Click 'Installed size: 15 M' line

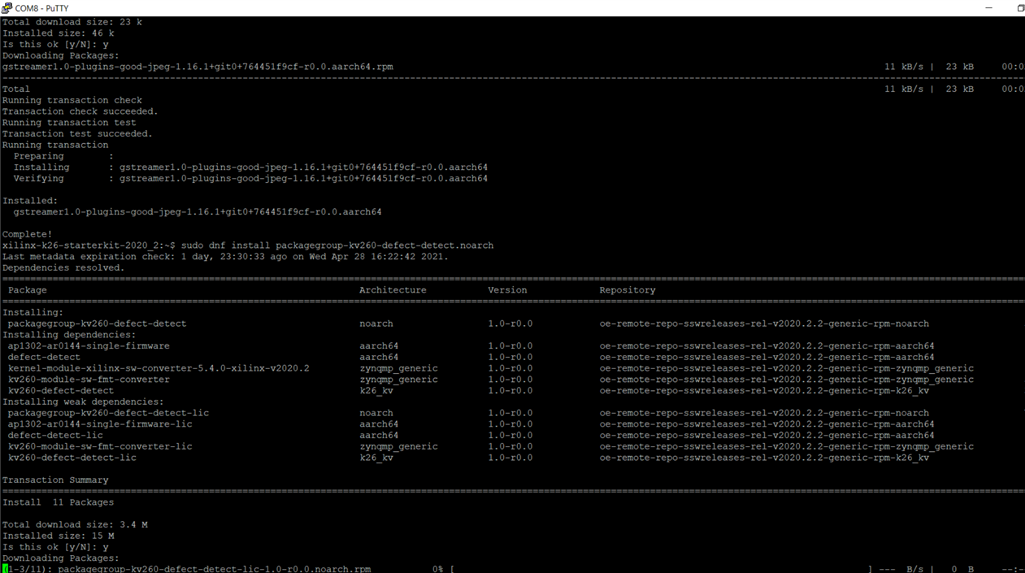coord(58,536)
